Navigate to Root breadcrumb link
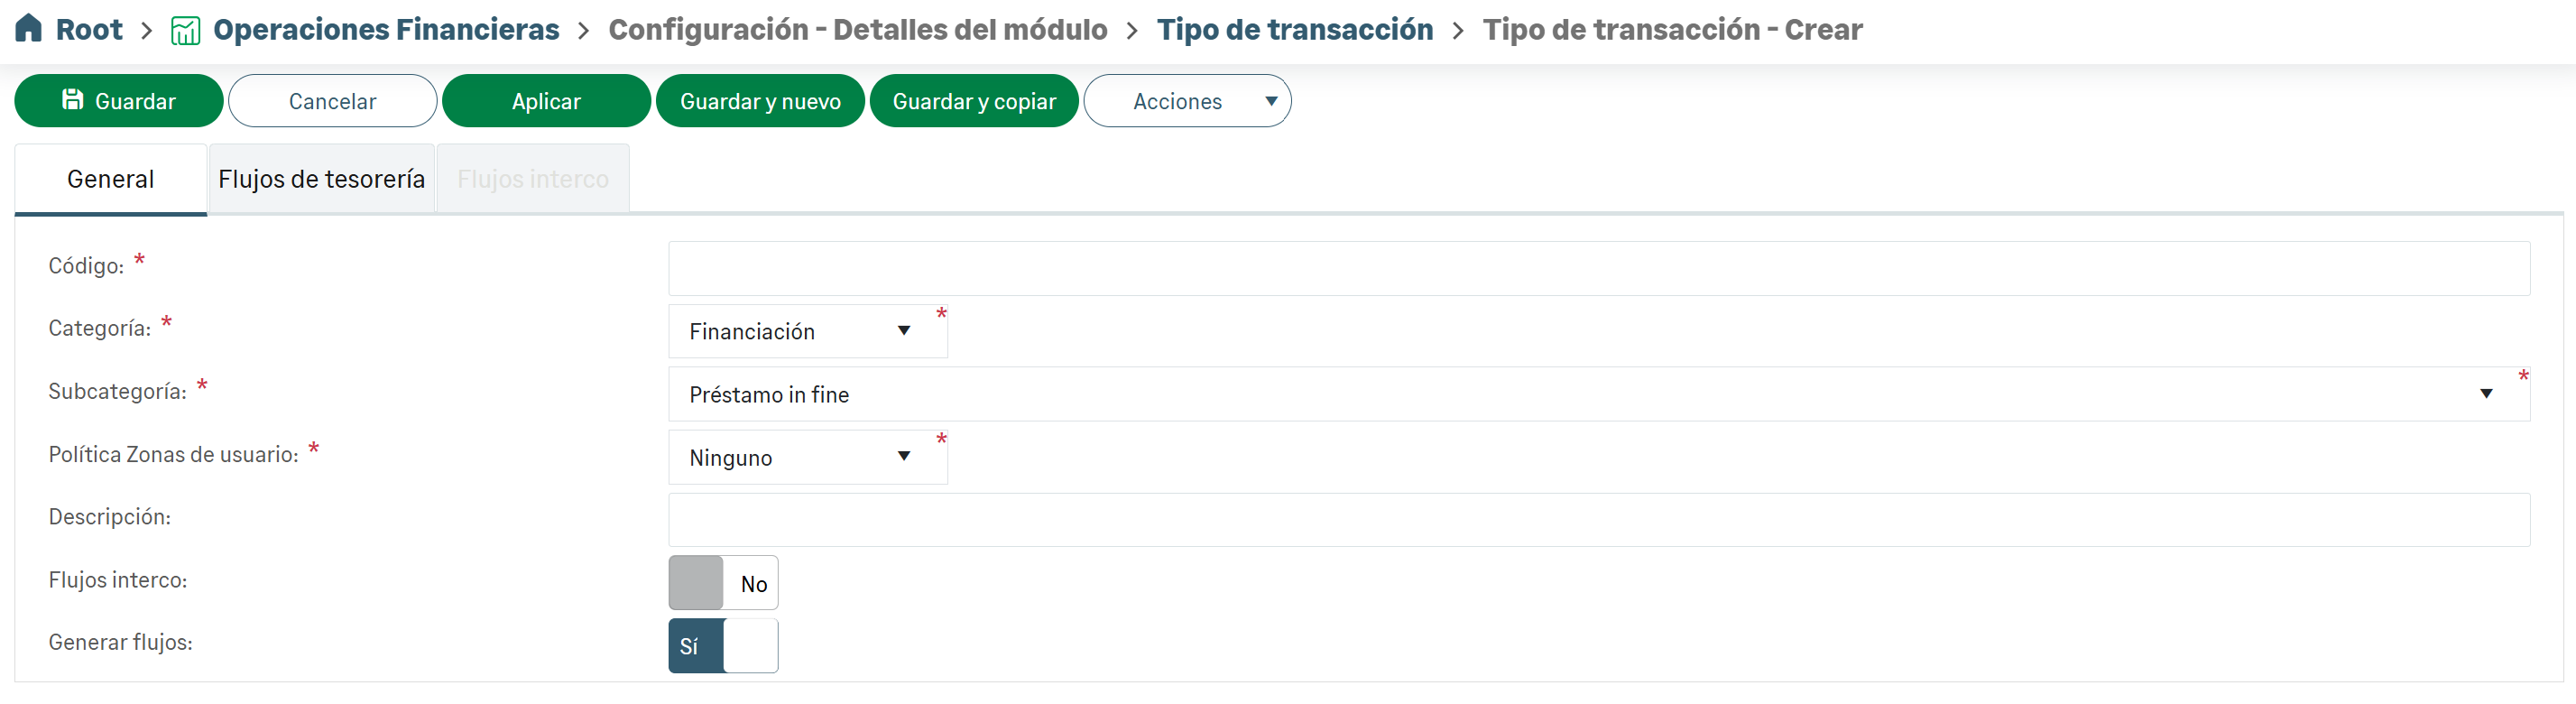This screenshot has height=704, width=2576. (89, 30)
